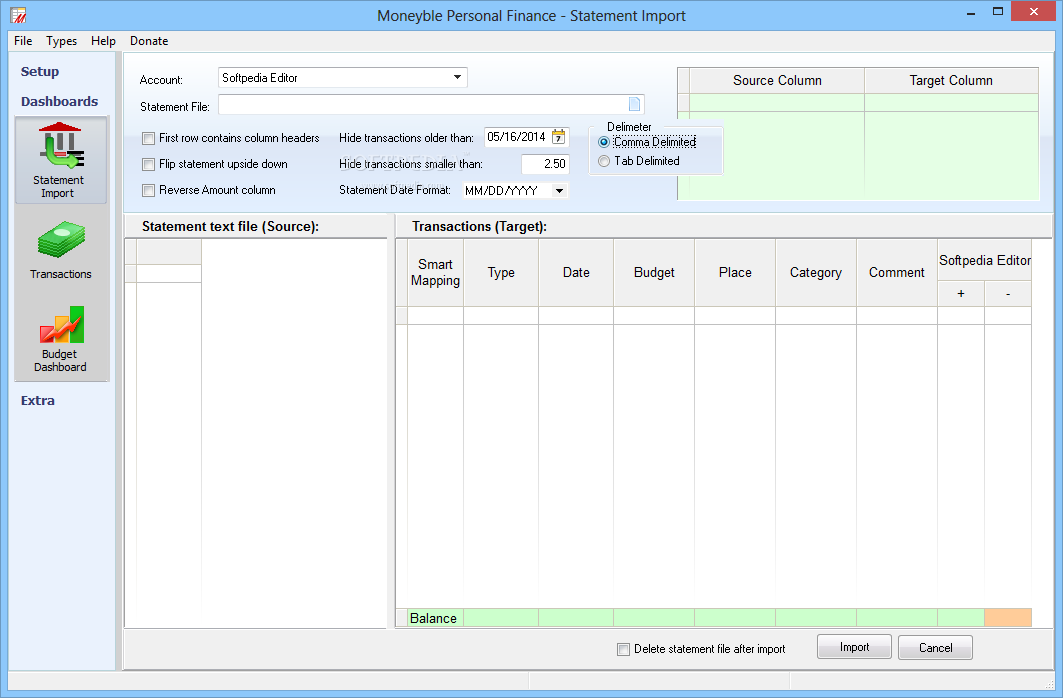Expand the Setup sidebar section
The image size is (1063, 698).
40,71
